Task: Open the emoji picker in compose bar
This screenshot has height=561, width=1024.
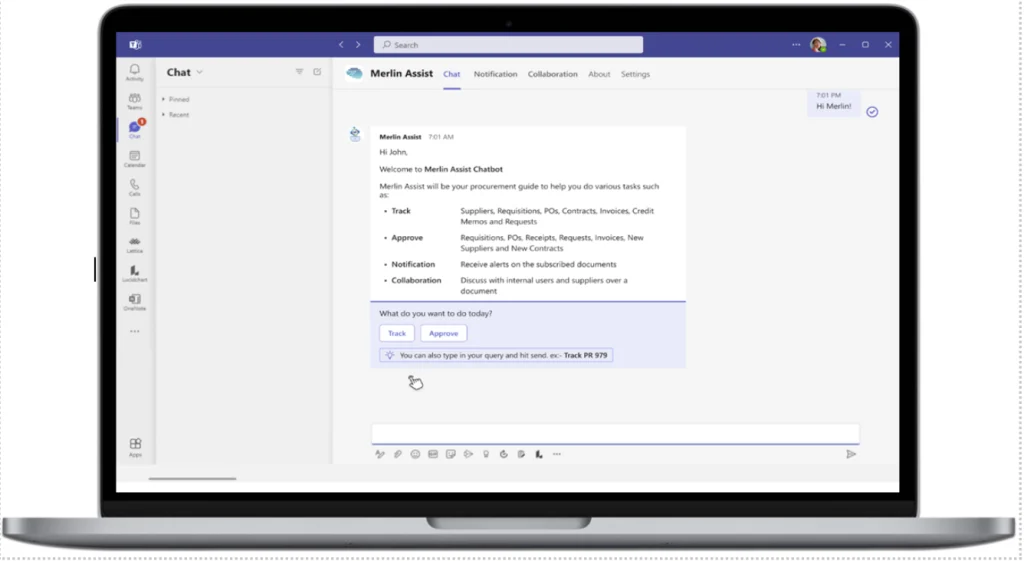Action: tap(415, 454)
